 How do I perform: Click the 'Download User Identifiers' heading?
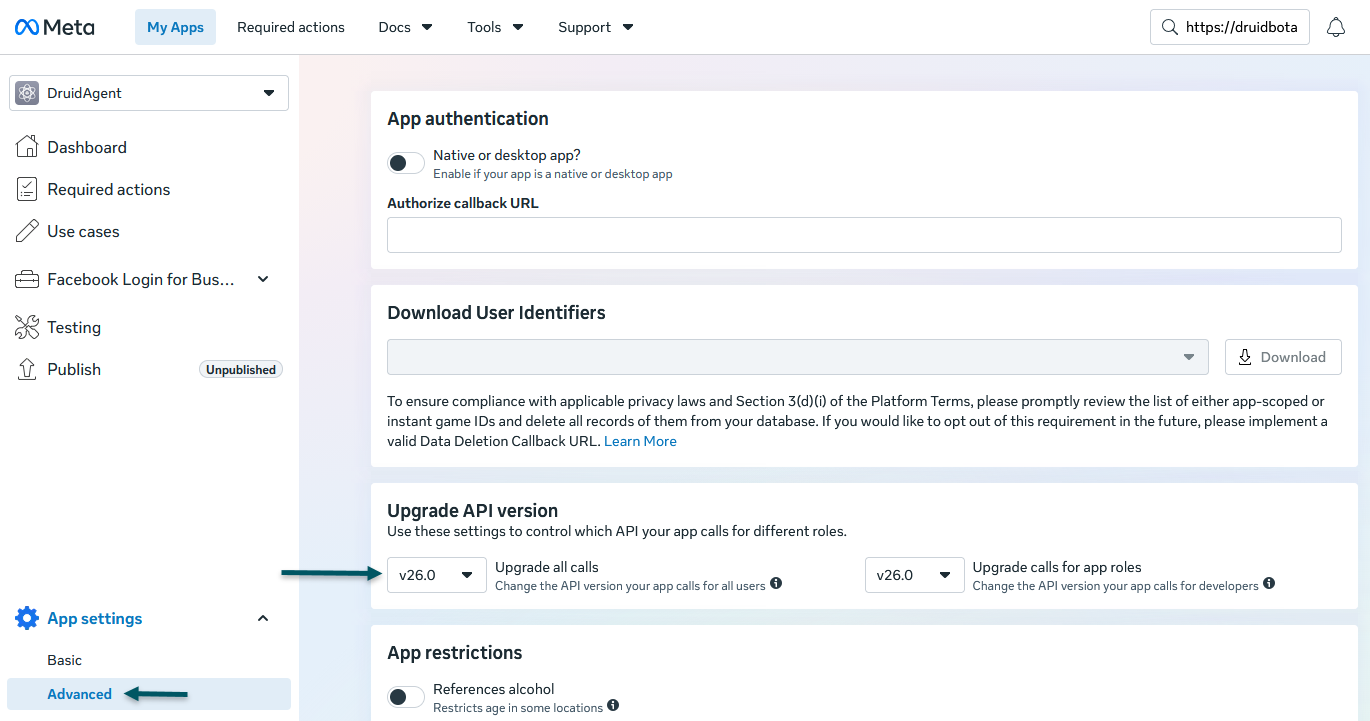point(496,312)
